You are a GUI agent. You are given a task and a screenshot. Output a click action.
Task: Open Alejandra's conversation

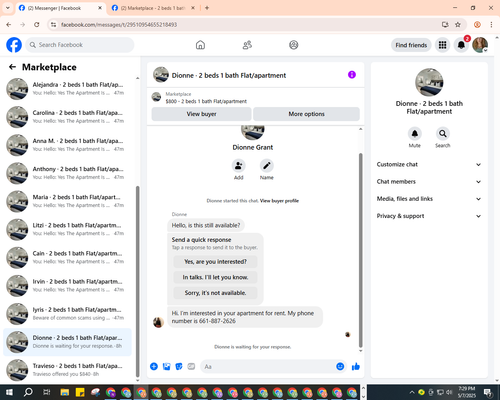point(68,89)
